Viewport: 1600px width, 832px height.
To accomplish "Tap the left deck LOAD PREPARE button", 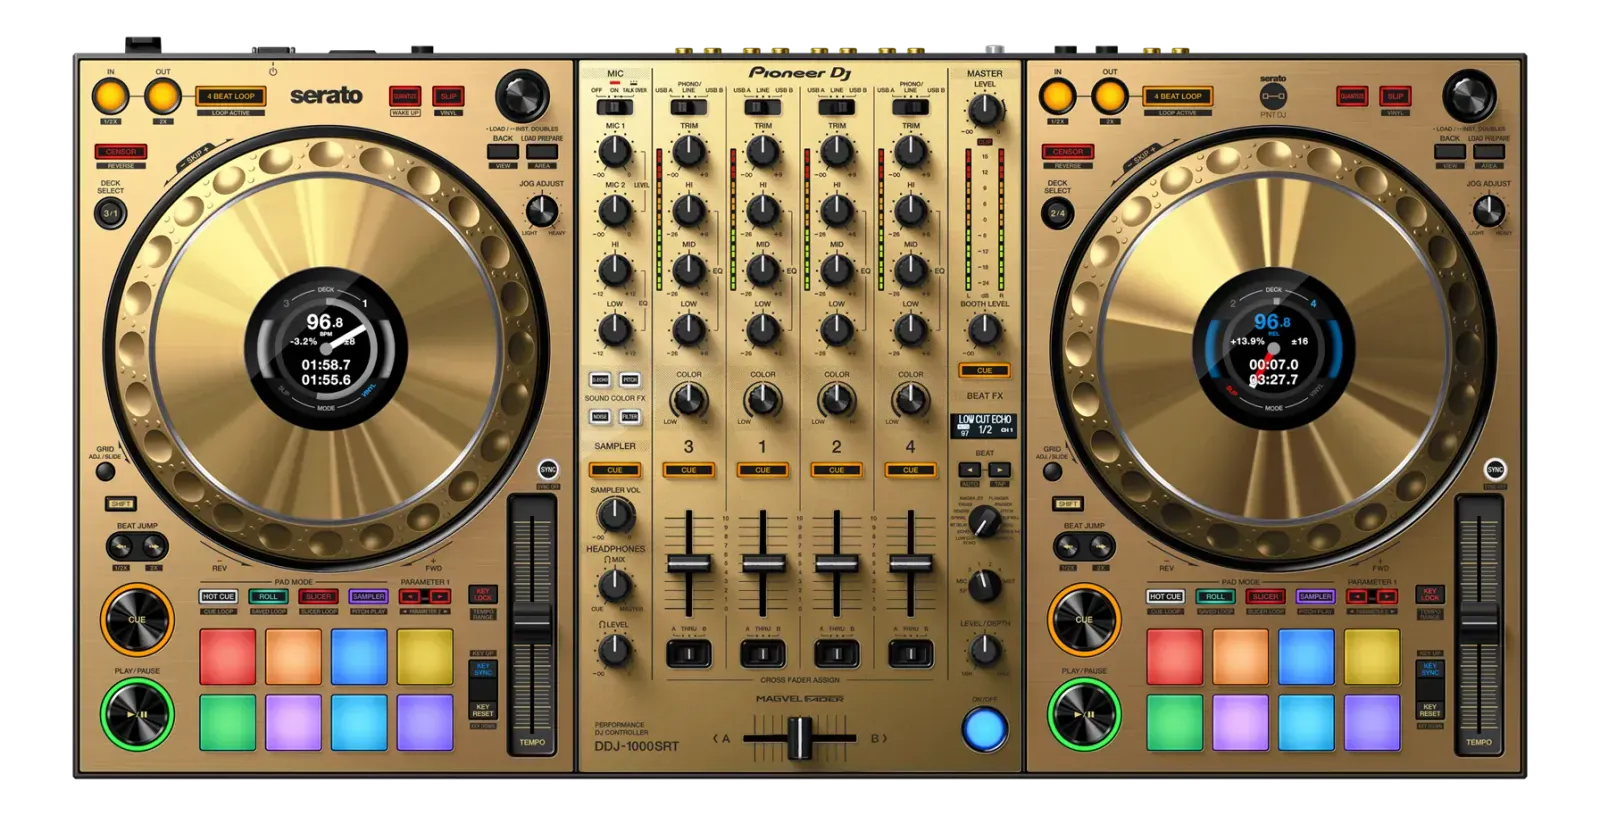I will point(542,152).
